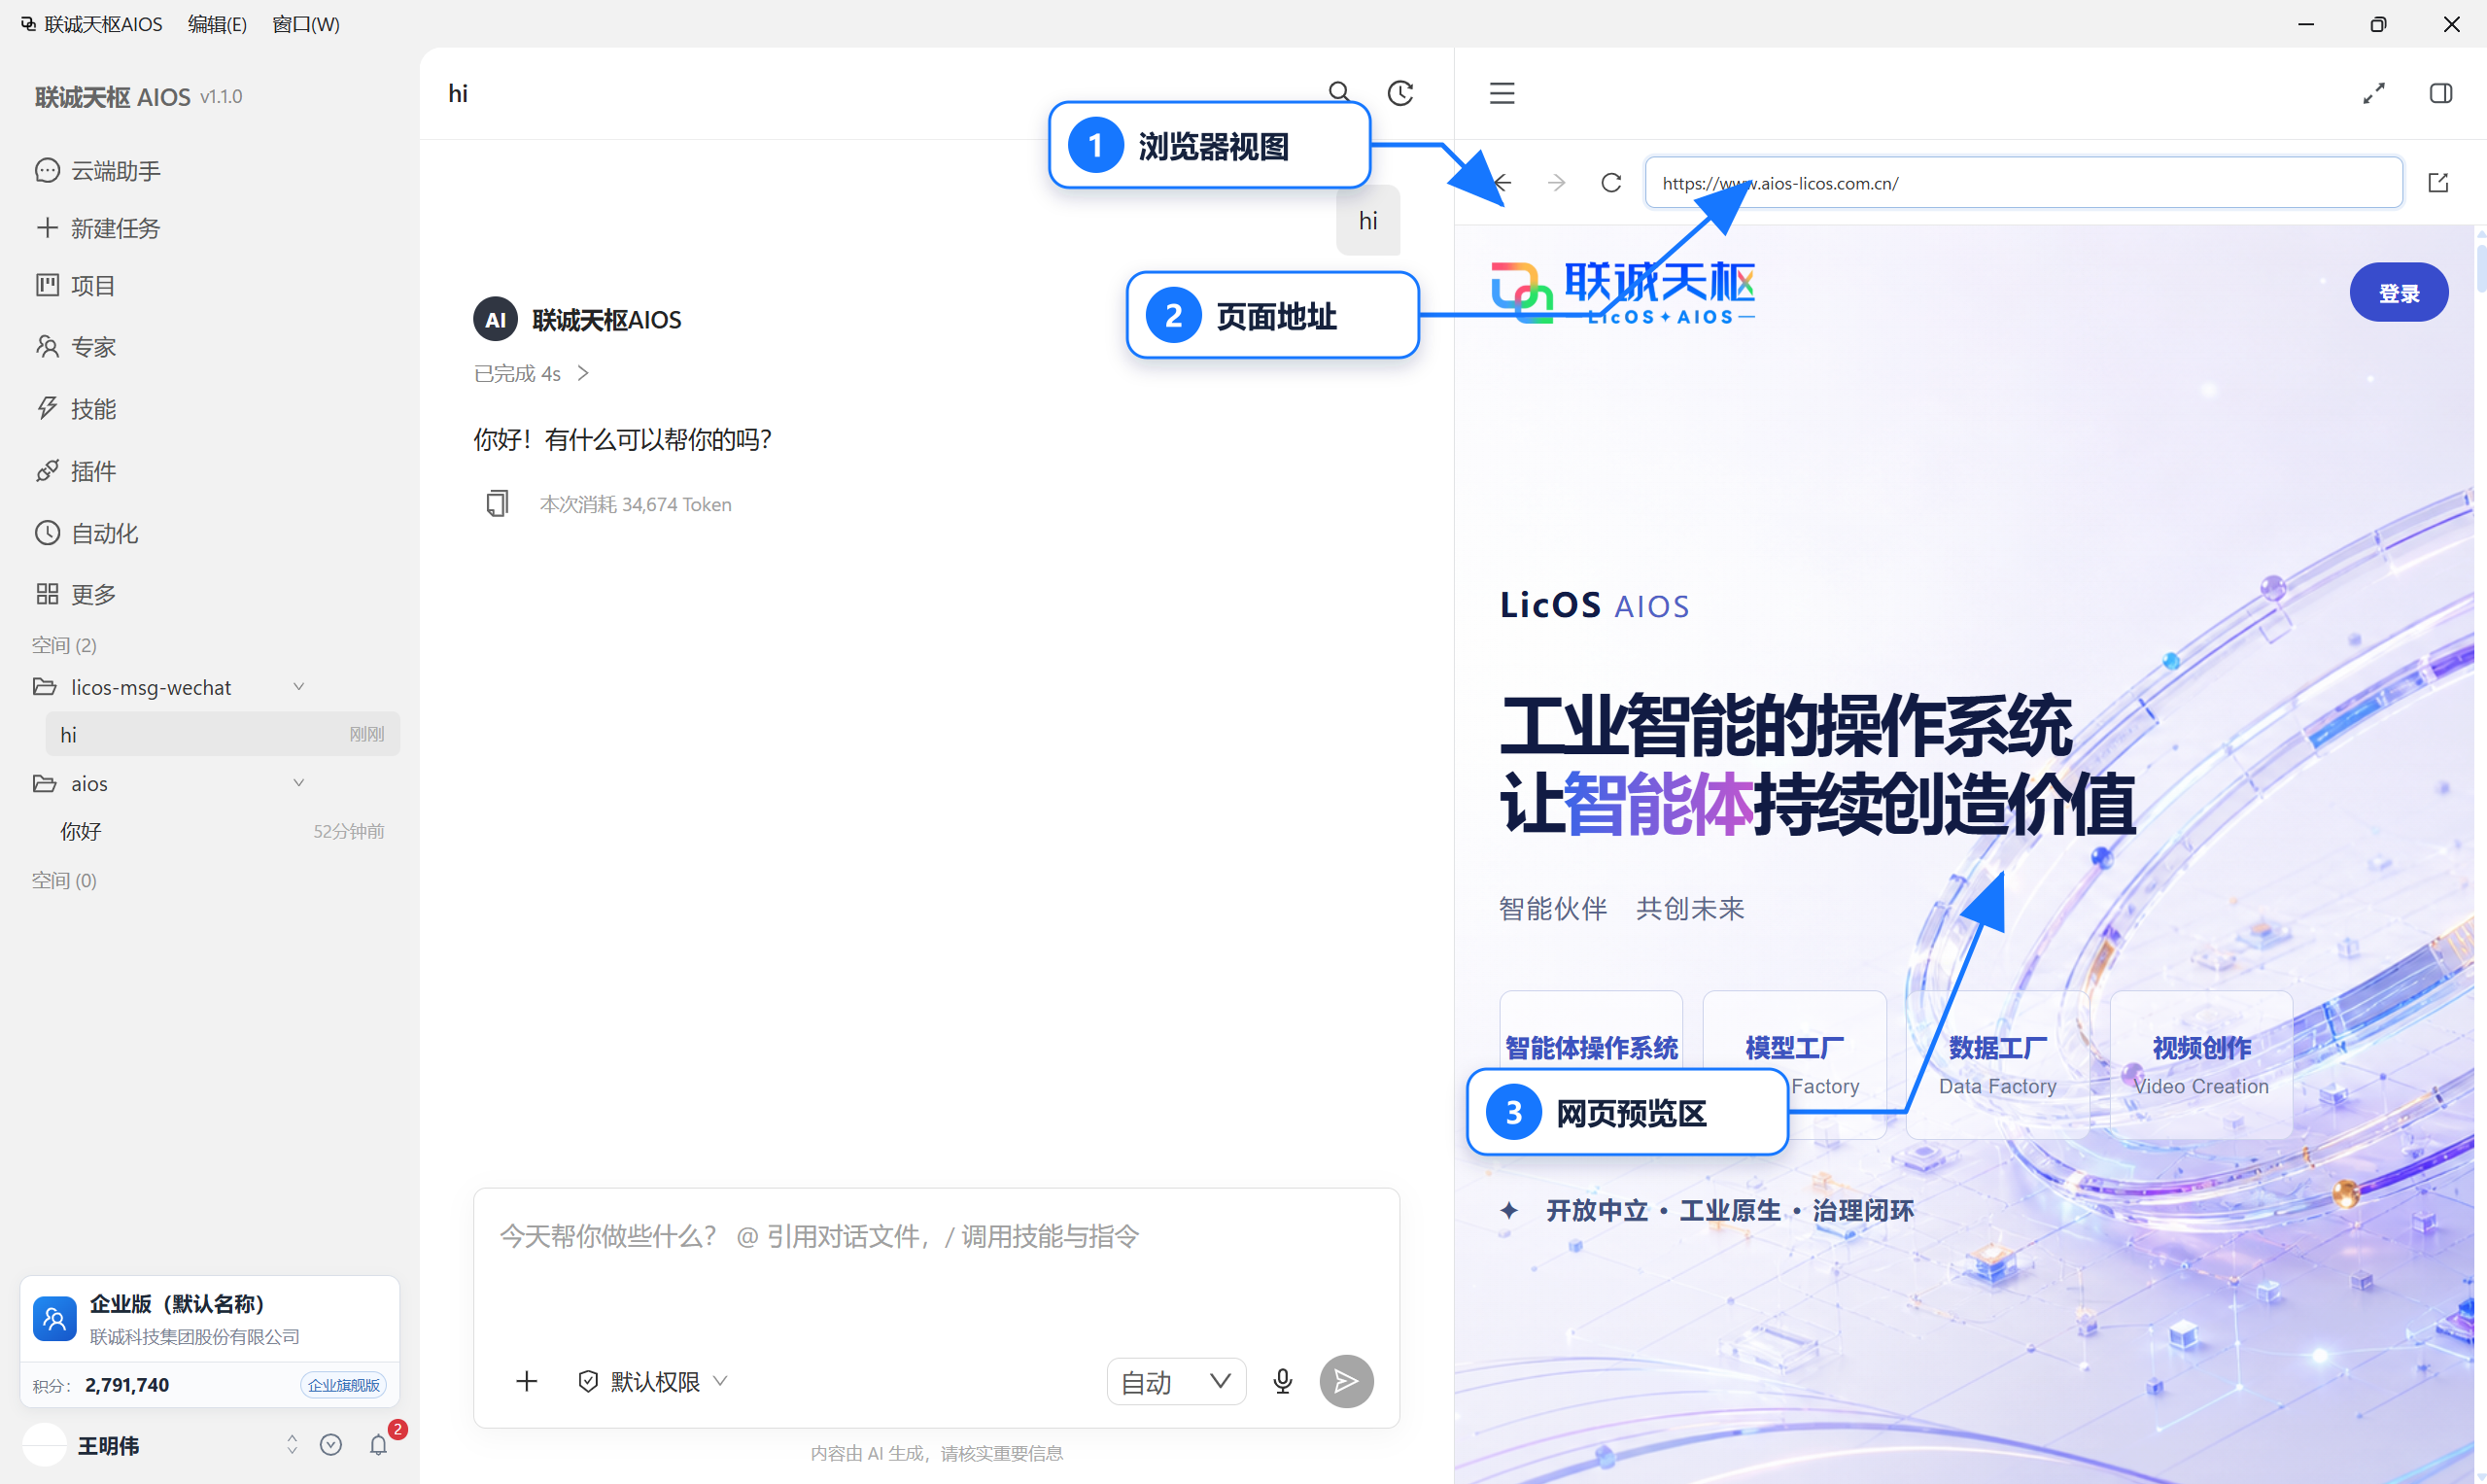Click the 空间 (2) section header

point(64,645)
